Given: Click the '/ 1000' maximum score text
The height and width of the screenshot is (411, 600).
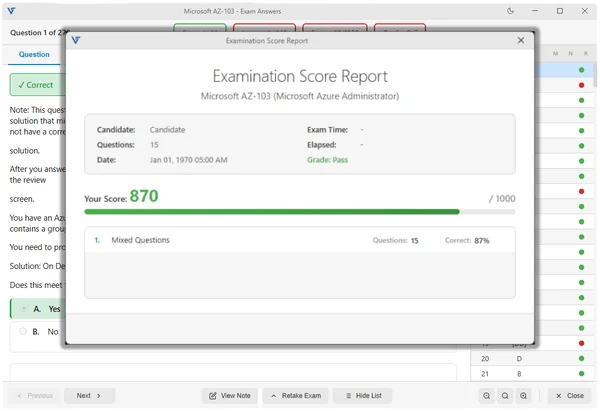Looking at the screenshot, I should [x=502, y=199].
